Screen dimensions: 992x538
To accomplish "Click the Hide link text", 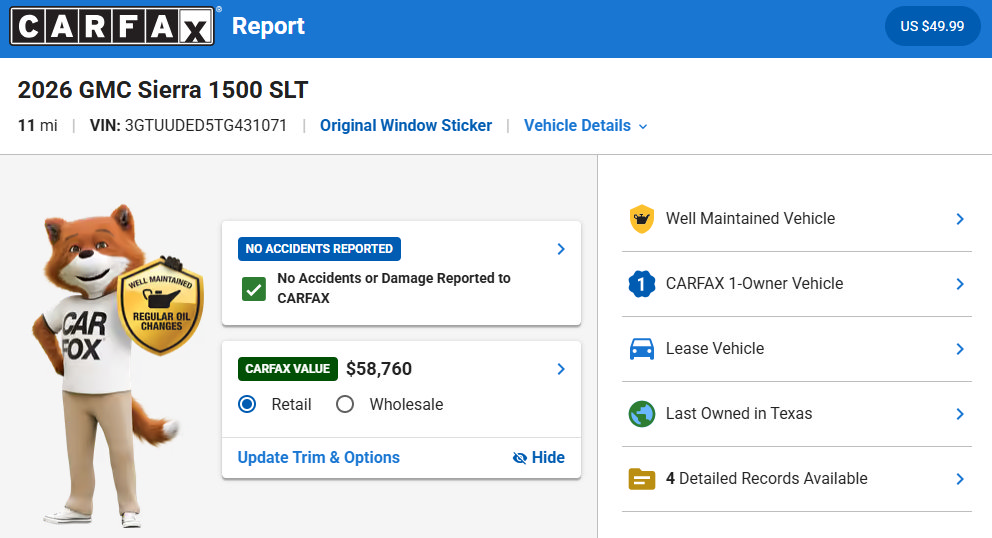I will (x=548, y=458).
